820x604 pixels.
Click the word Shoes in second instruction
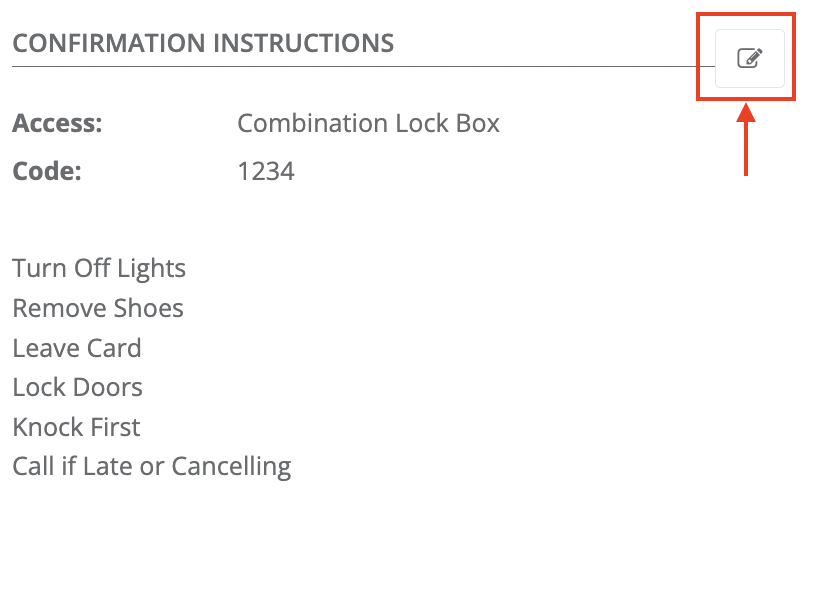click(x=149, y=308)
